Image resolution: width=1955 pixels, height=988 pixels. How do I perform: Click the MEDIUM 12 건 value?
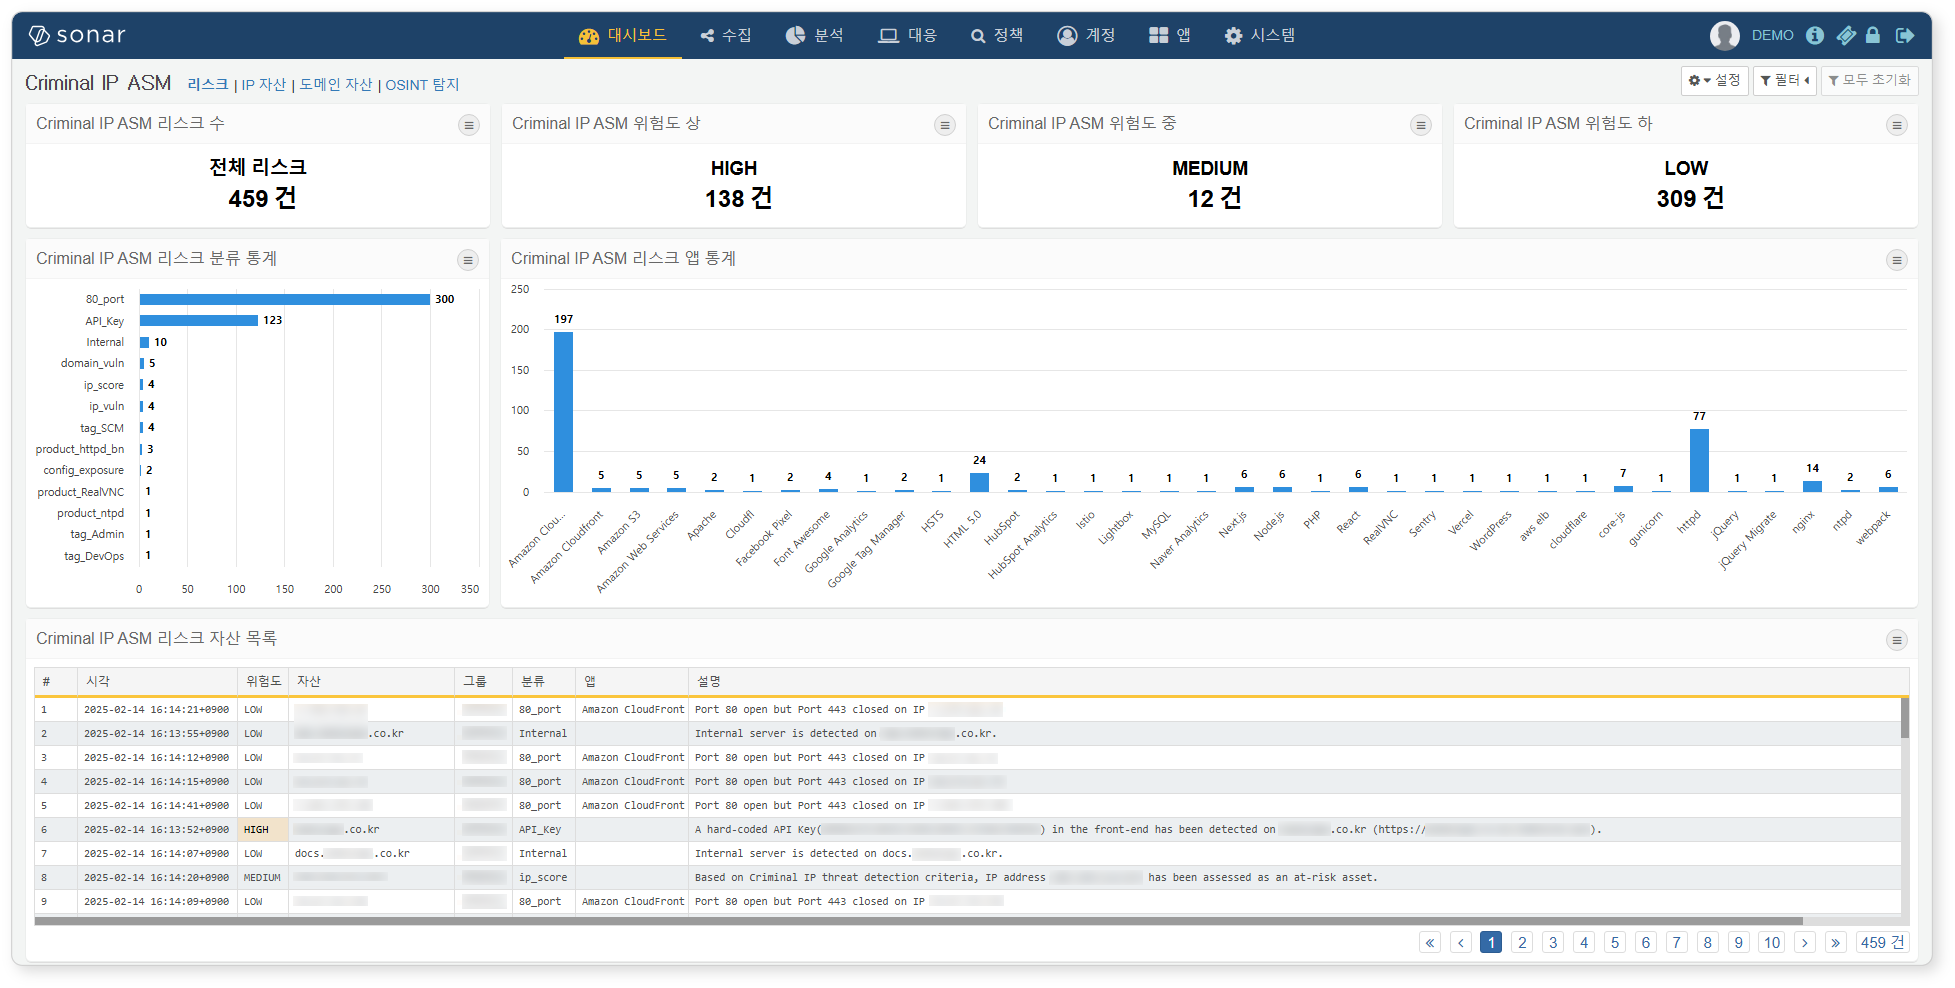point(1214,198)
